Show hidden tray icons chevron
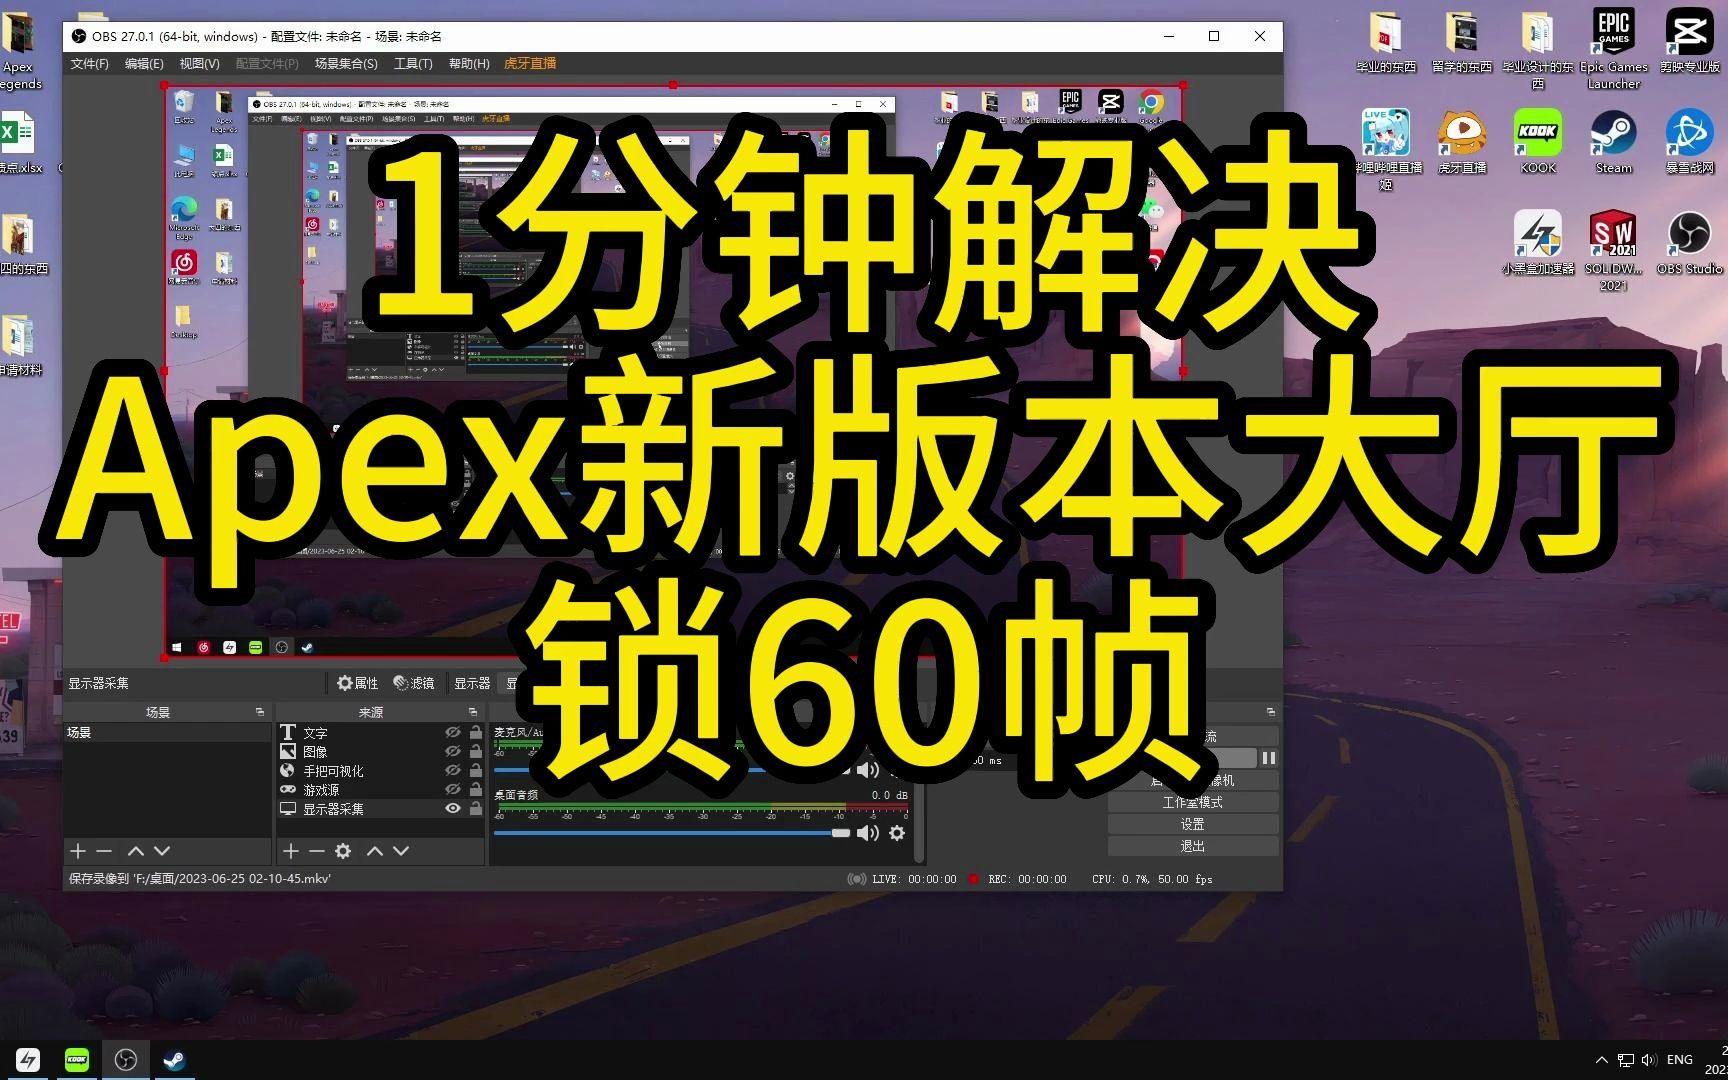1728x1080 pixels. point(1602,1060)
